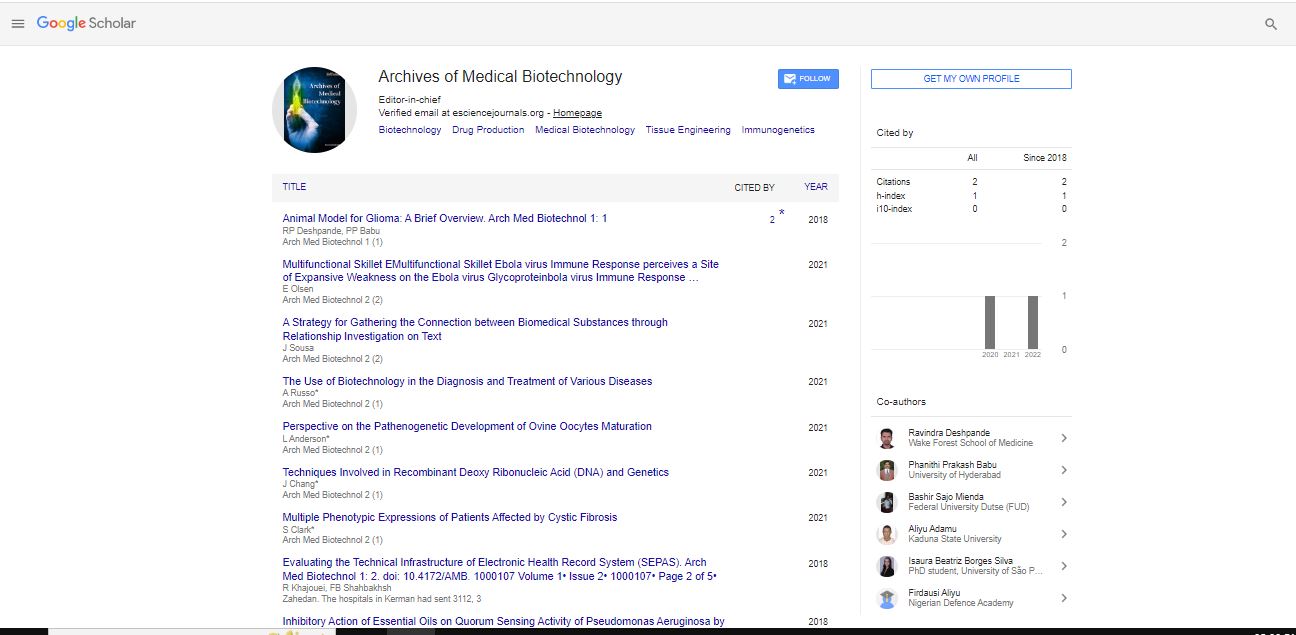Click the Editor-in-chief subtitle text

click(x=410, y=100)
